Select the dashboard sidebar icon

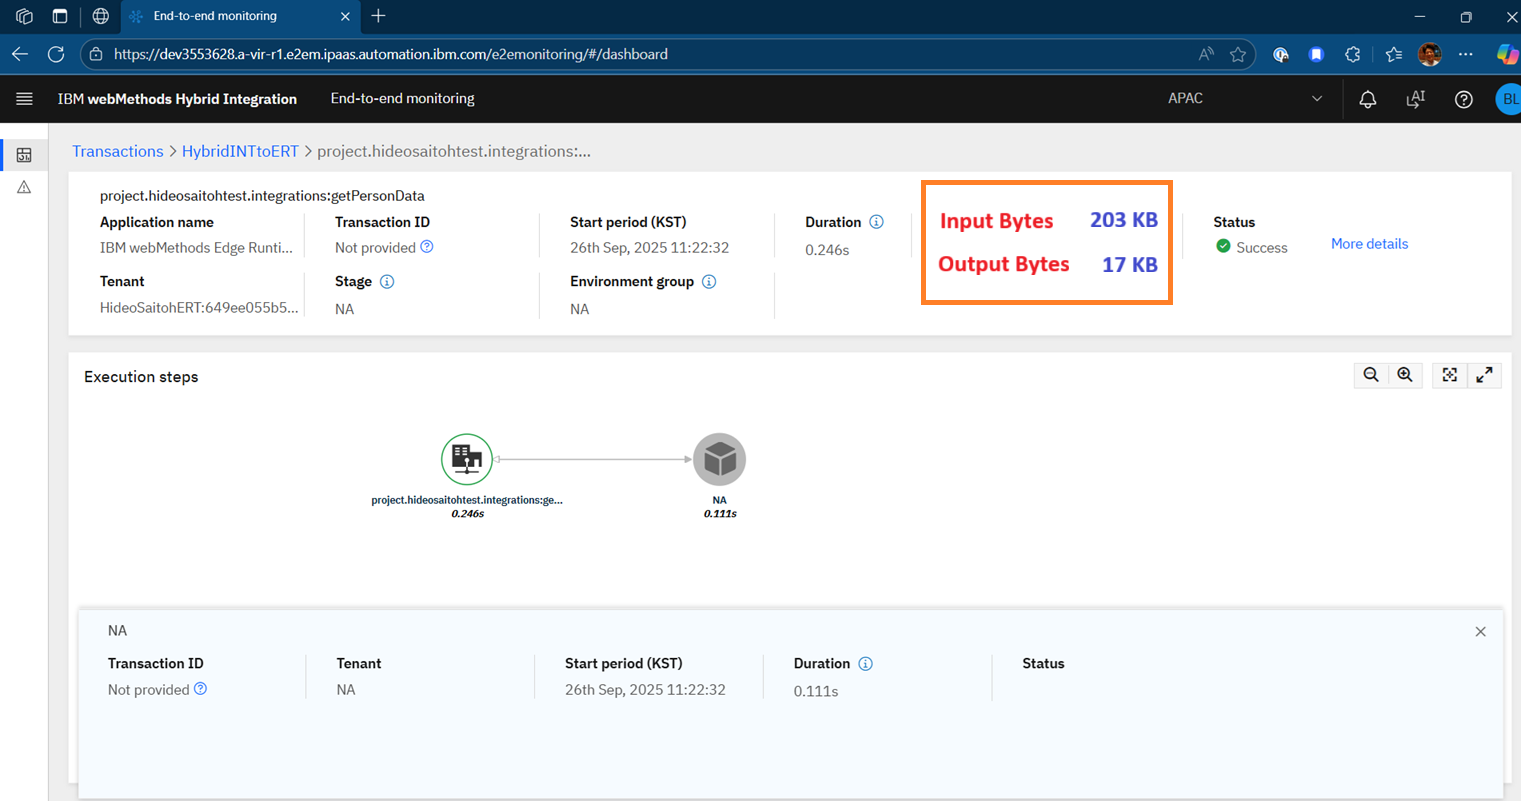[24, 155]
